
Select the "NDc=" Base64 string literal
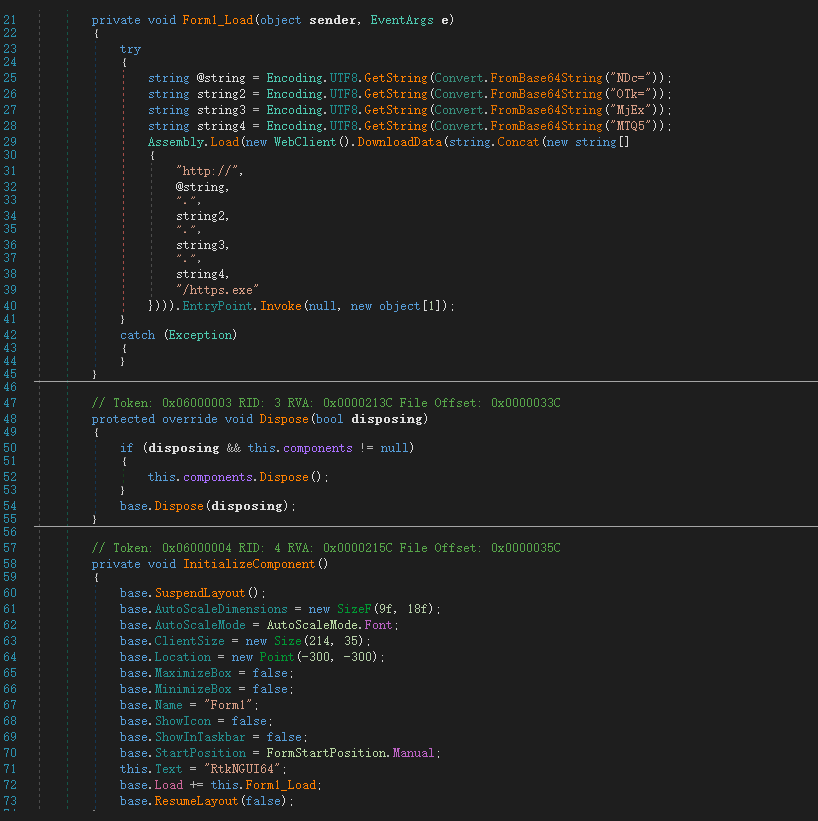pyautogui.click(x=632, y=78)
